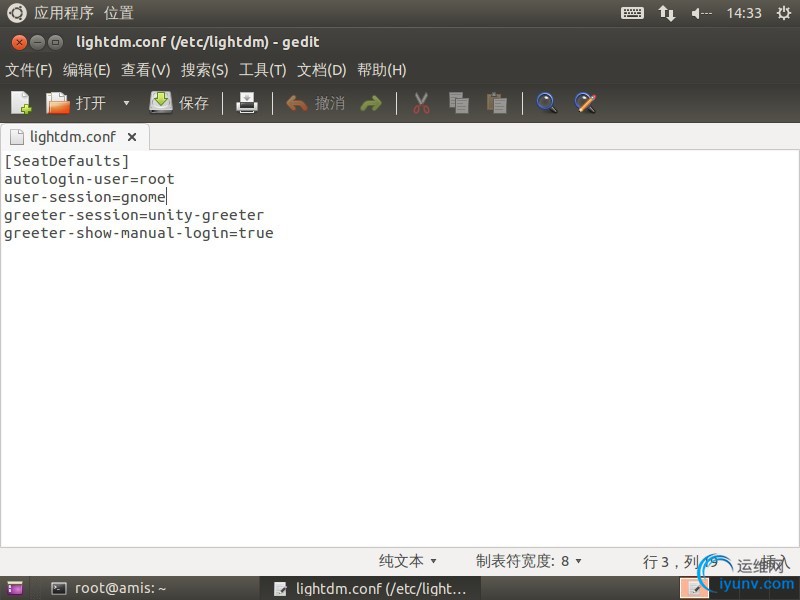Open the power gear session menu
The image size is (800, 600).
(x=784, y=13)
